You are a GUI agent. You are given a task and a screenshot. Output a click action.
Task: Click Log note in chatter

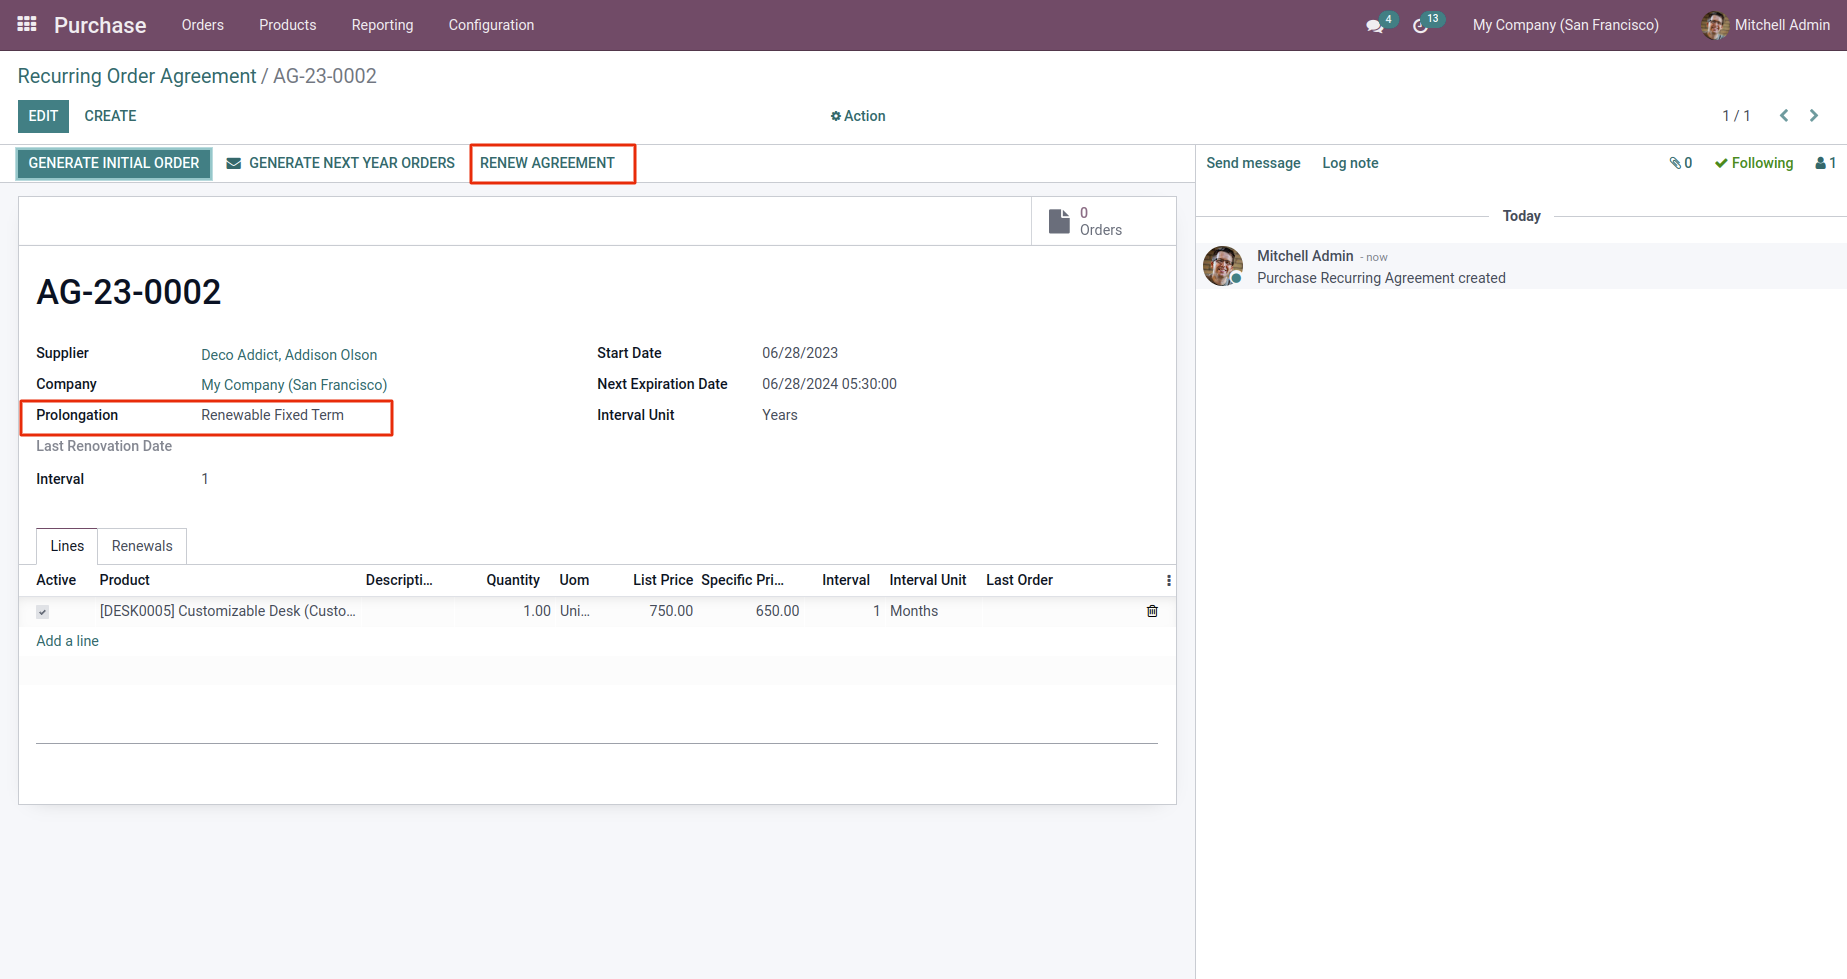[1350, 163]
